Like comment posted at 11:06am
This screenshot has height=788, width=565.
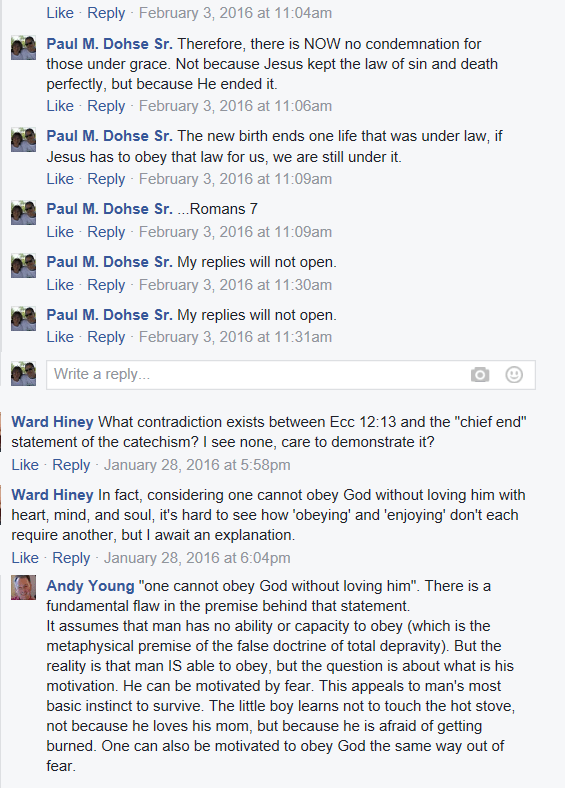click(60, 106)
